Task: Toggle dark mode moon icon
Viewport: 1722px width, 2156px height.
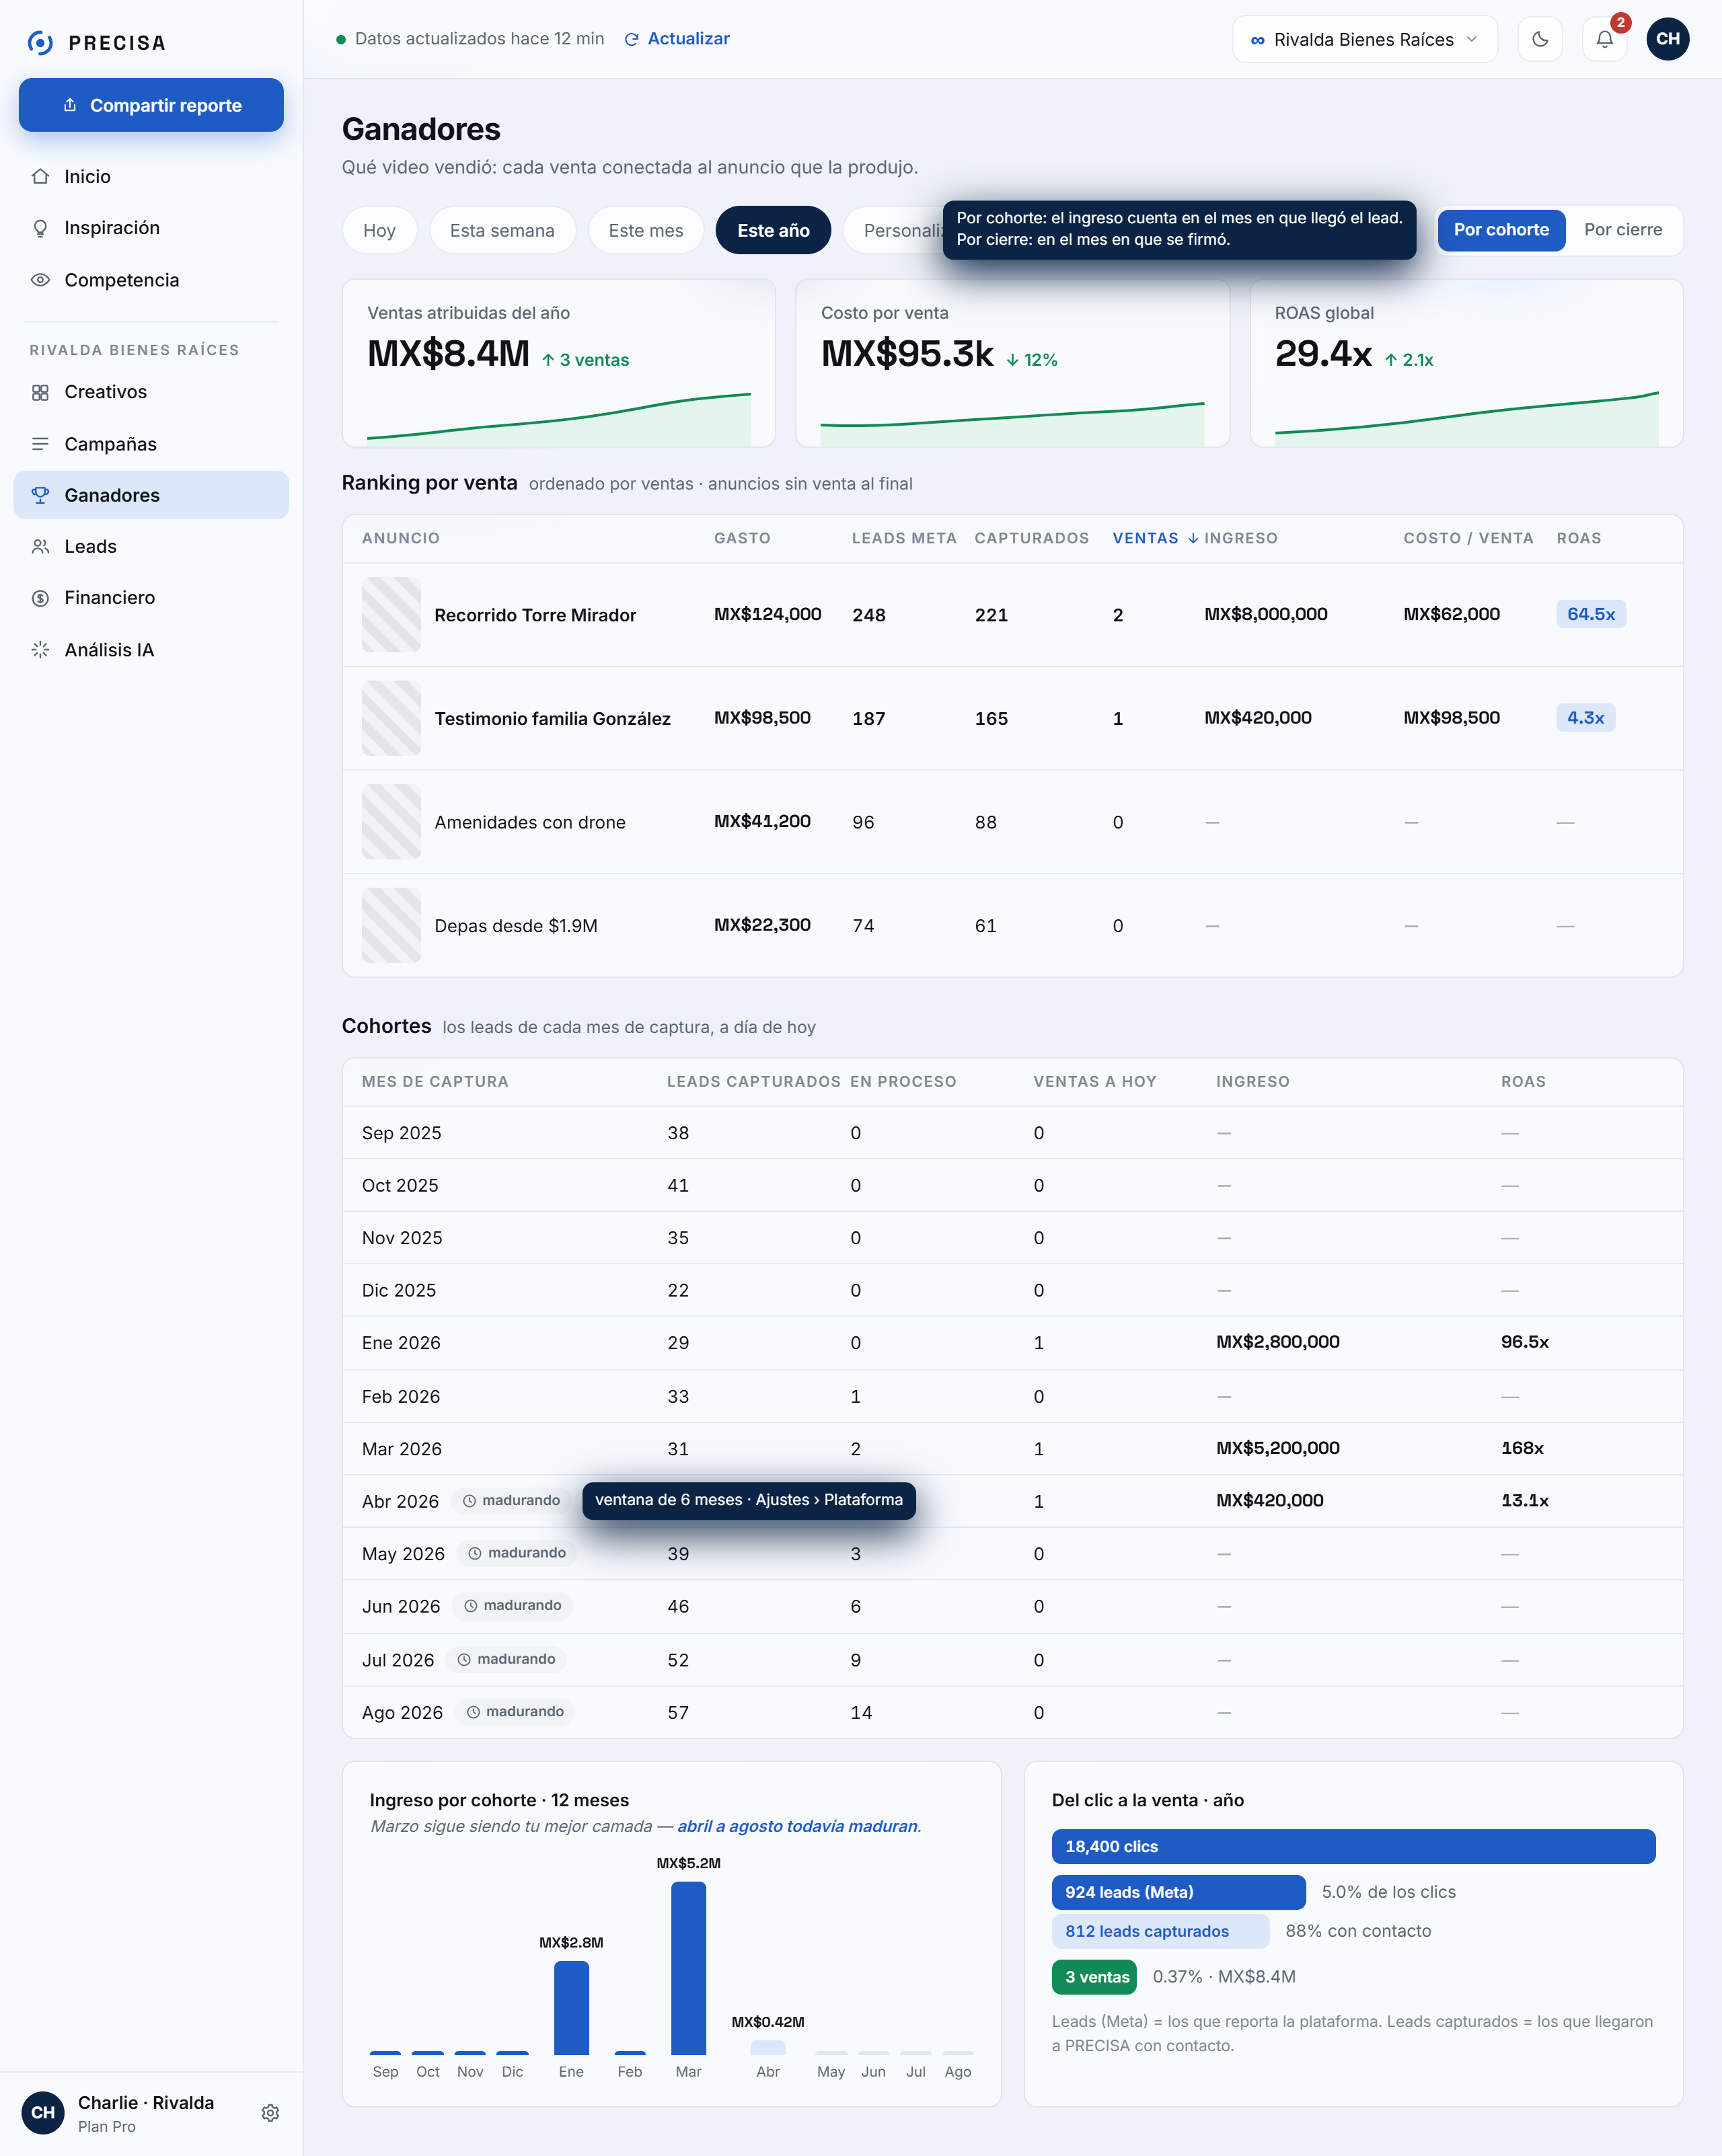Action: tap(1540, 39)
